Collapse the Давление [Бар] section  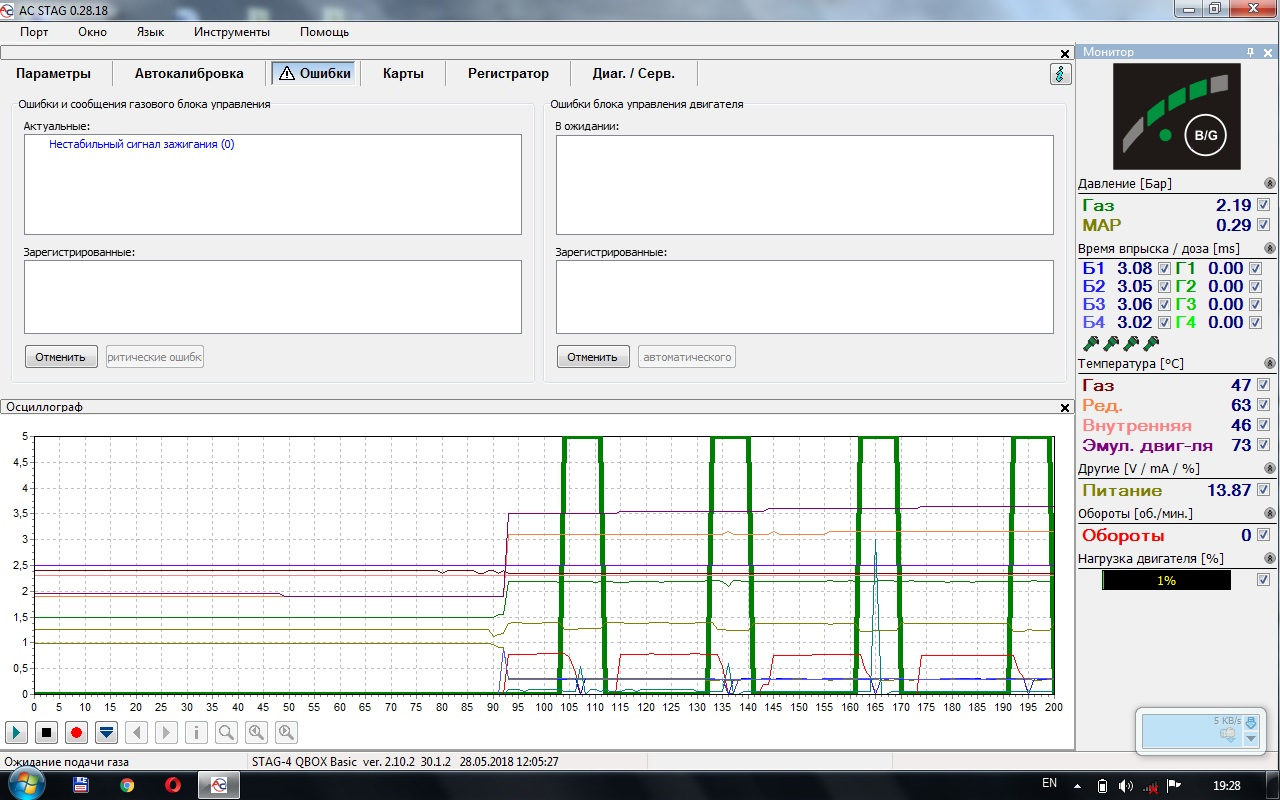tap(1269, 184)
